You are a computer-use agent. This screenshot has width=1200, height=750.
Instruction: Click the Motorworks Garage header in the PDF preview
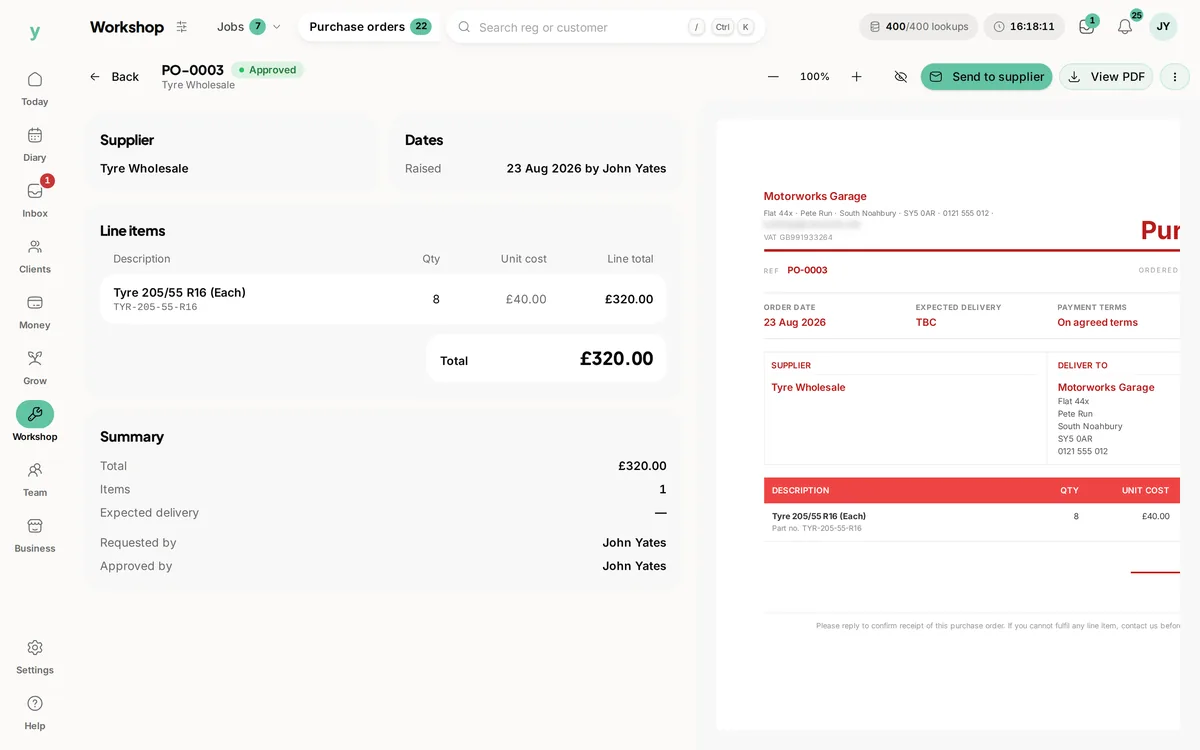pyautogui.click(x=815, y=196)
